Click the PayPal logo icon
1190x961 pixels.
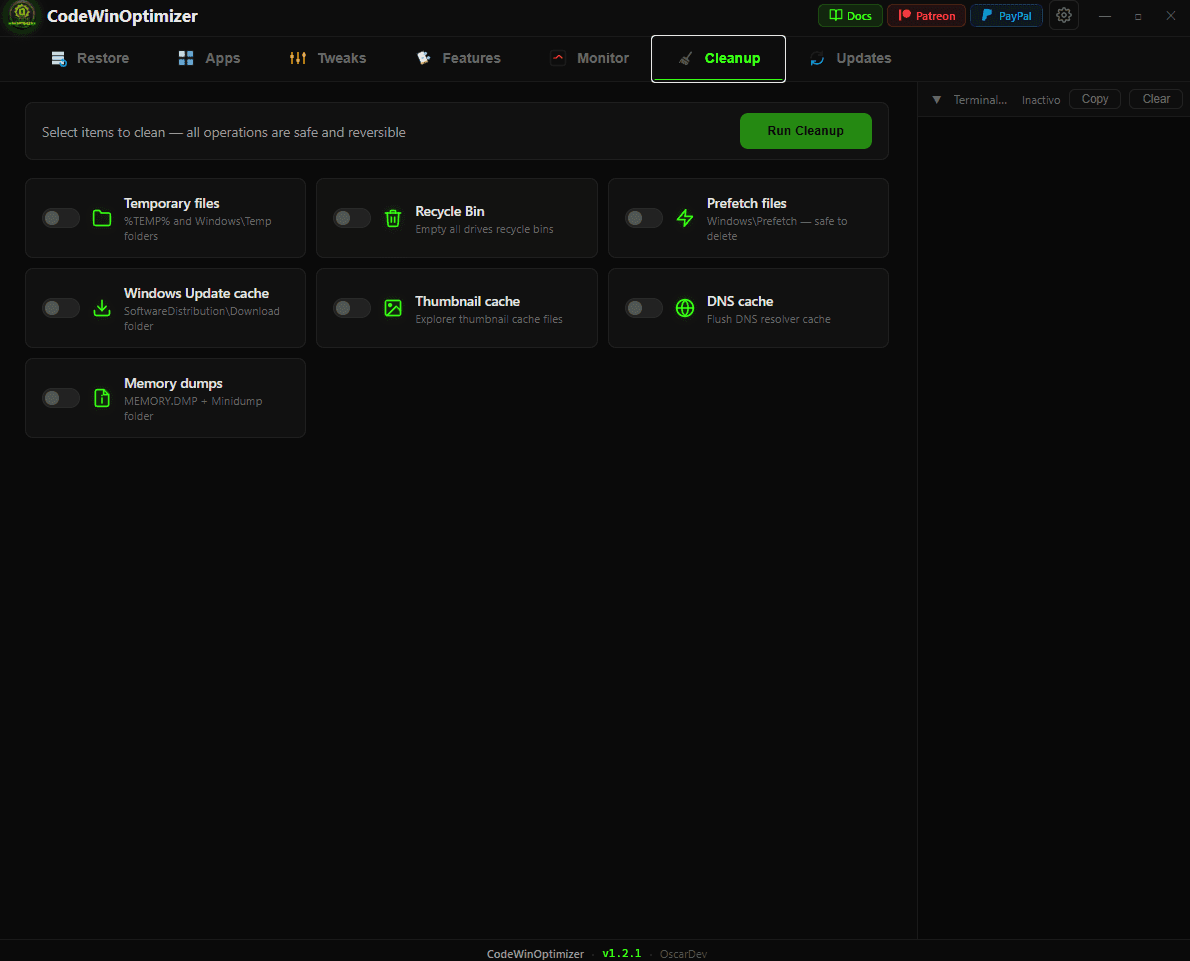click(987, 15)
